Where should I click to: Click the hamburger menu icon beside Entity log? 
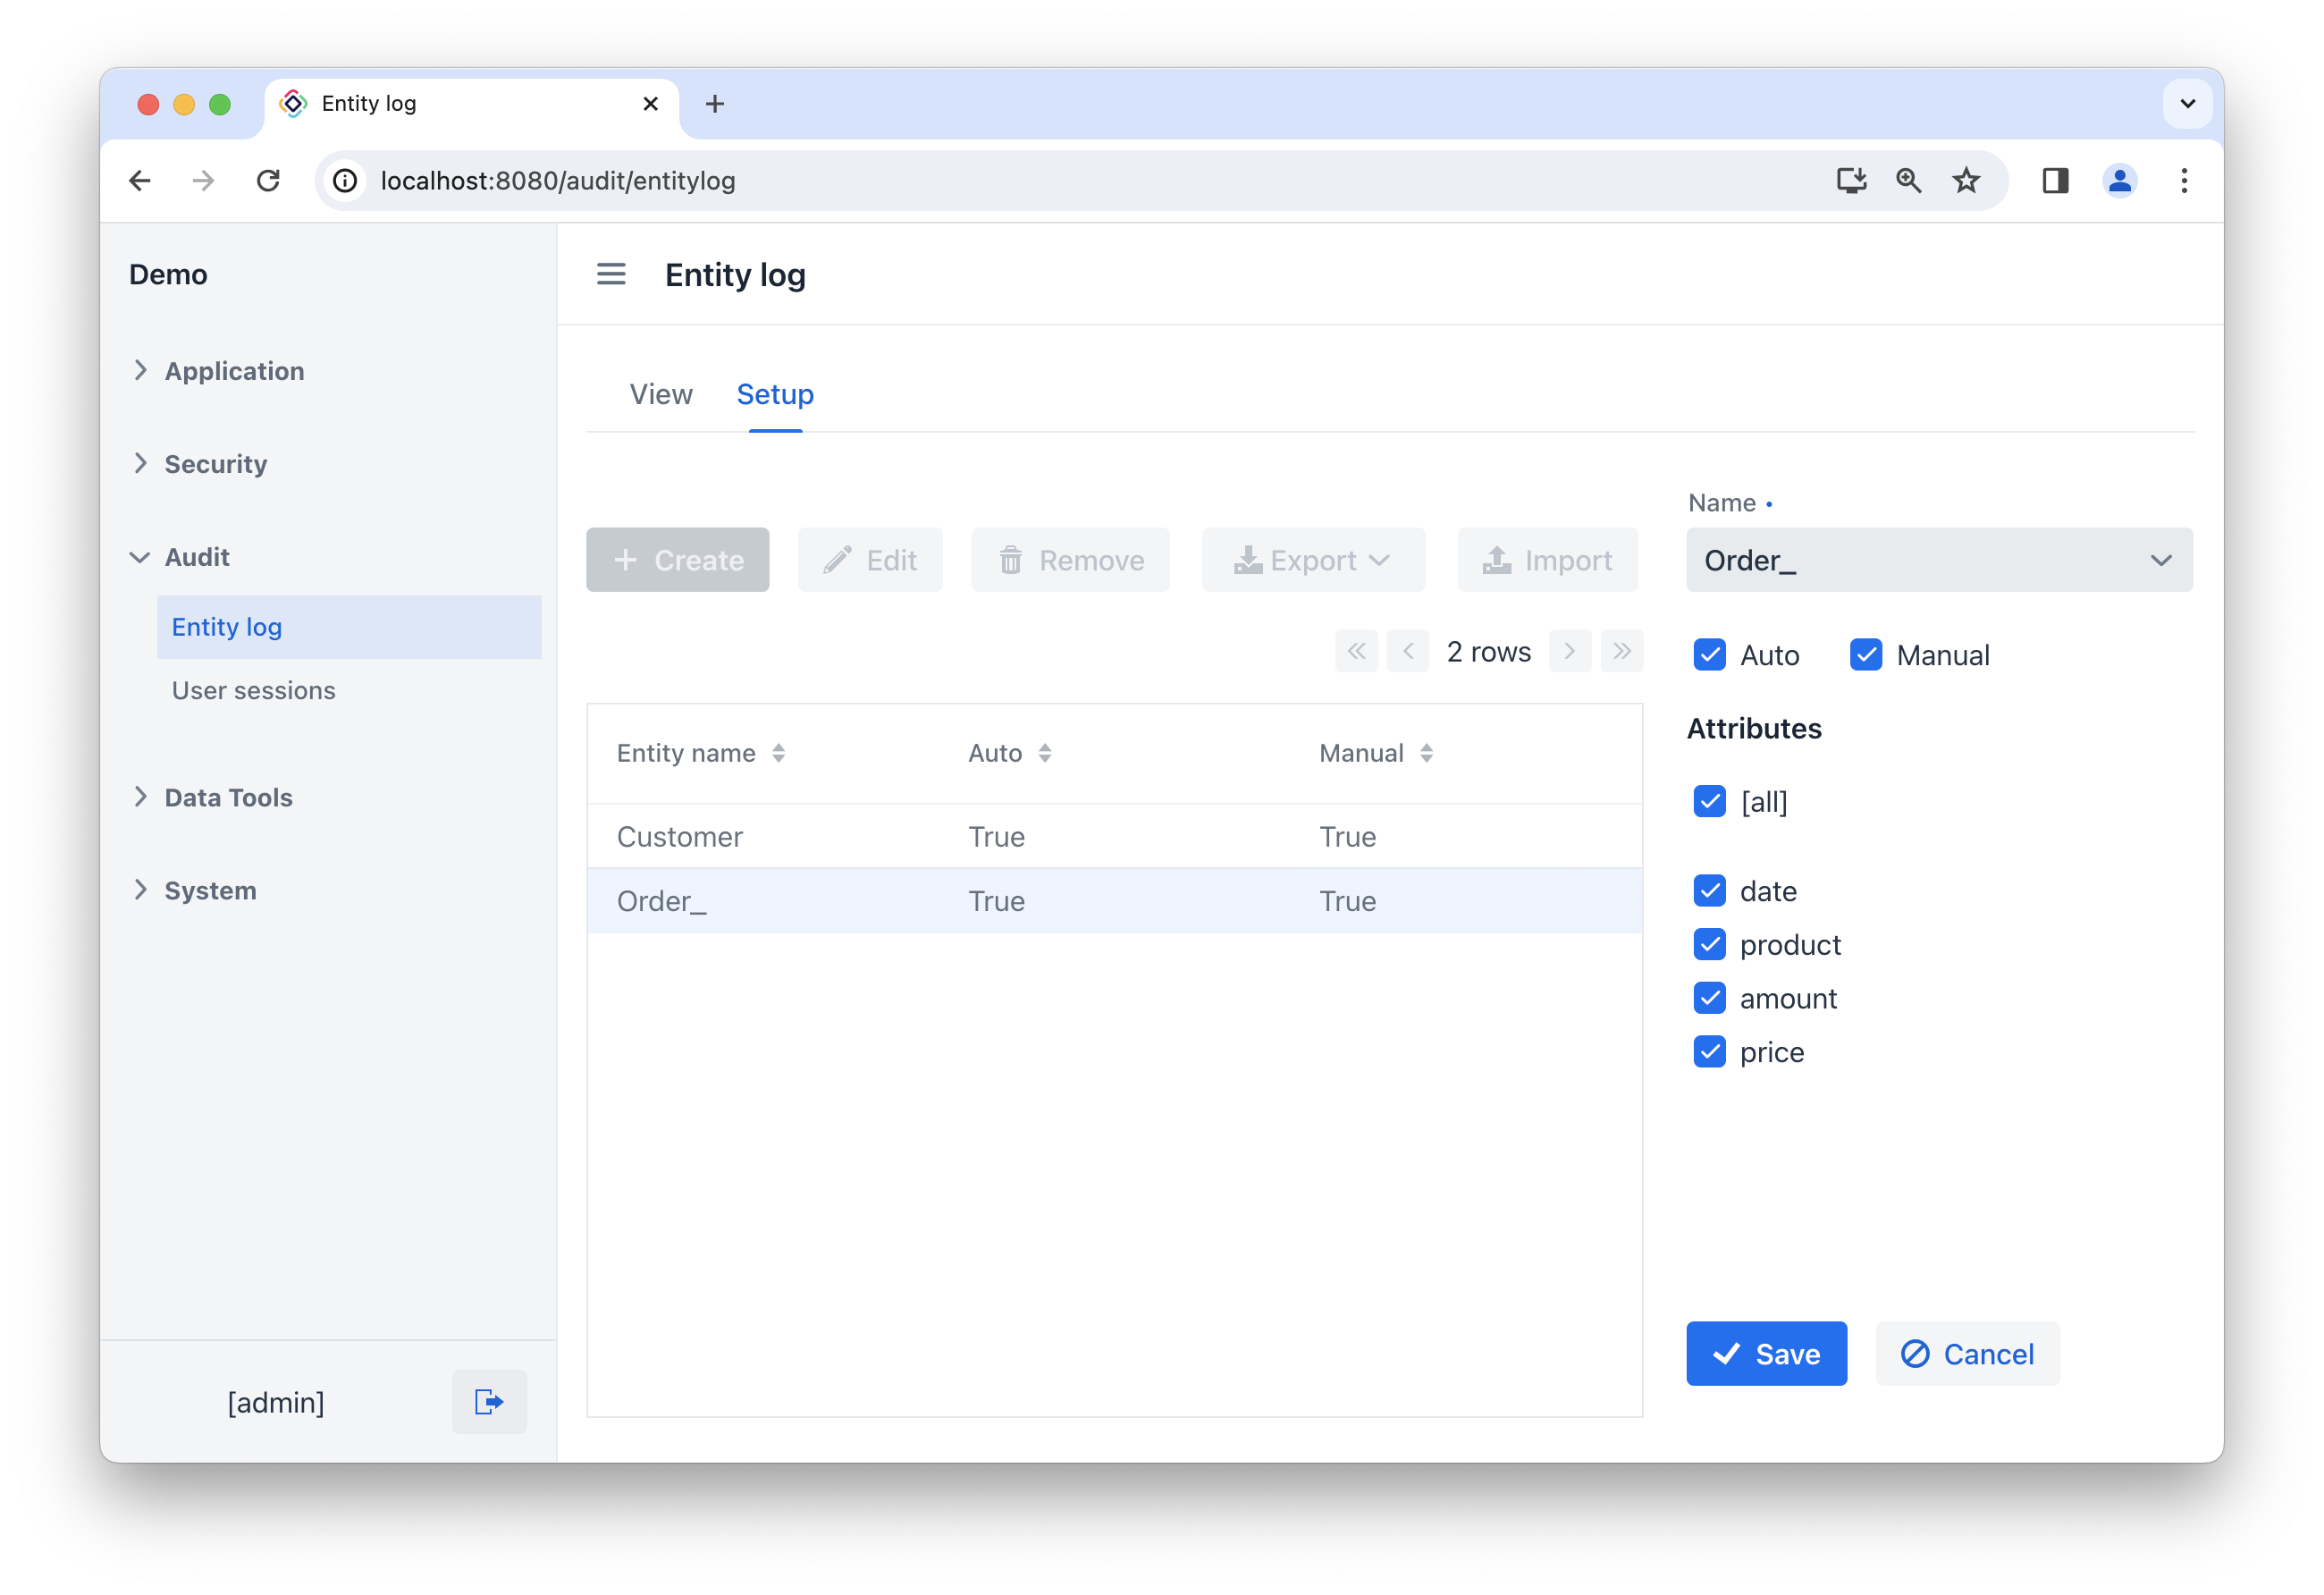tap(611, 274)
